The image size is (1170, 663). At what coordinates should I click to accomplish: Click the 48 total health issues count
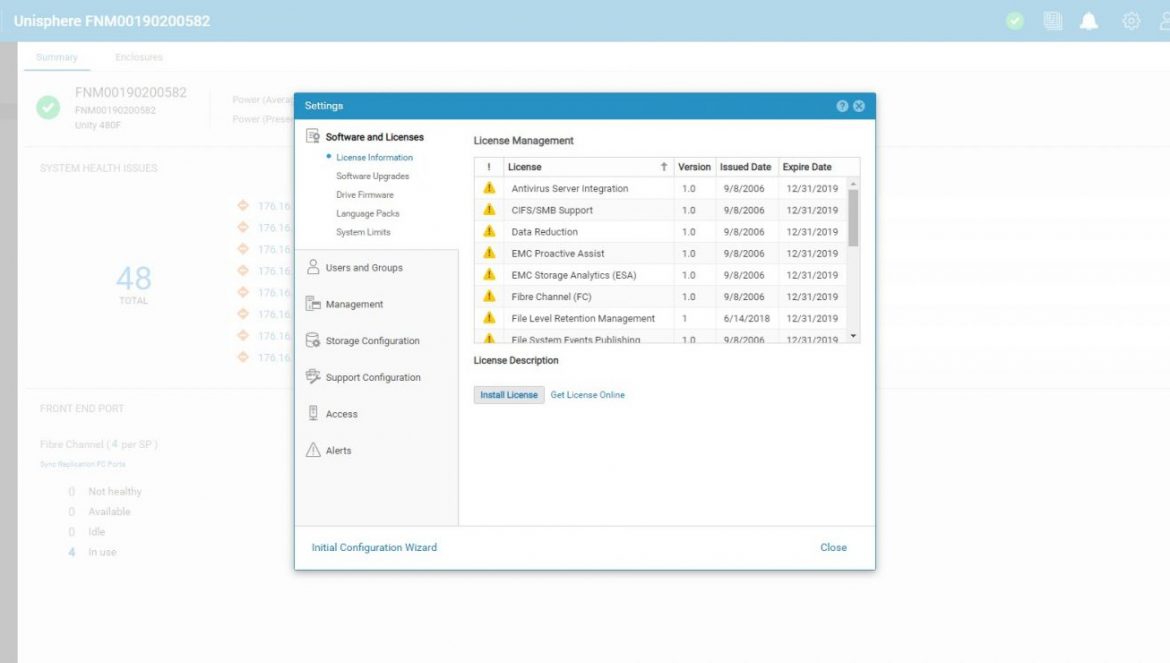[x=134, y=279]
